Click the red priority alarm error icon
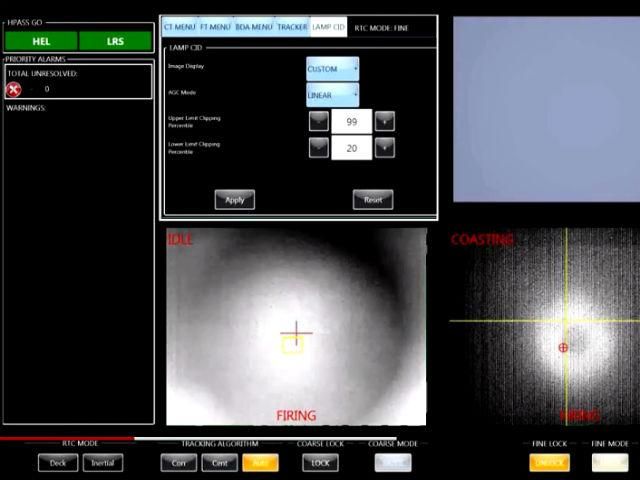This screenshot has width=640, height=480. point(14,89)
